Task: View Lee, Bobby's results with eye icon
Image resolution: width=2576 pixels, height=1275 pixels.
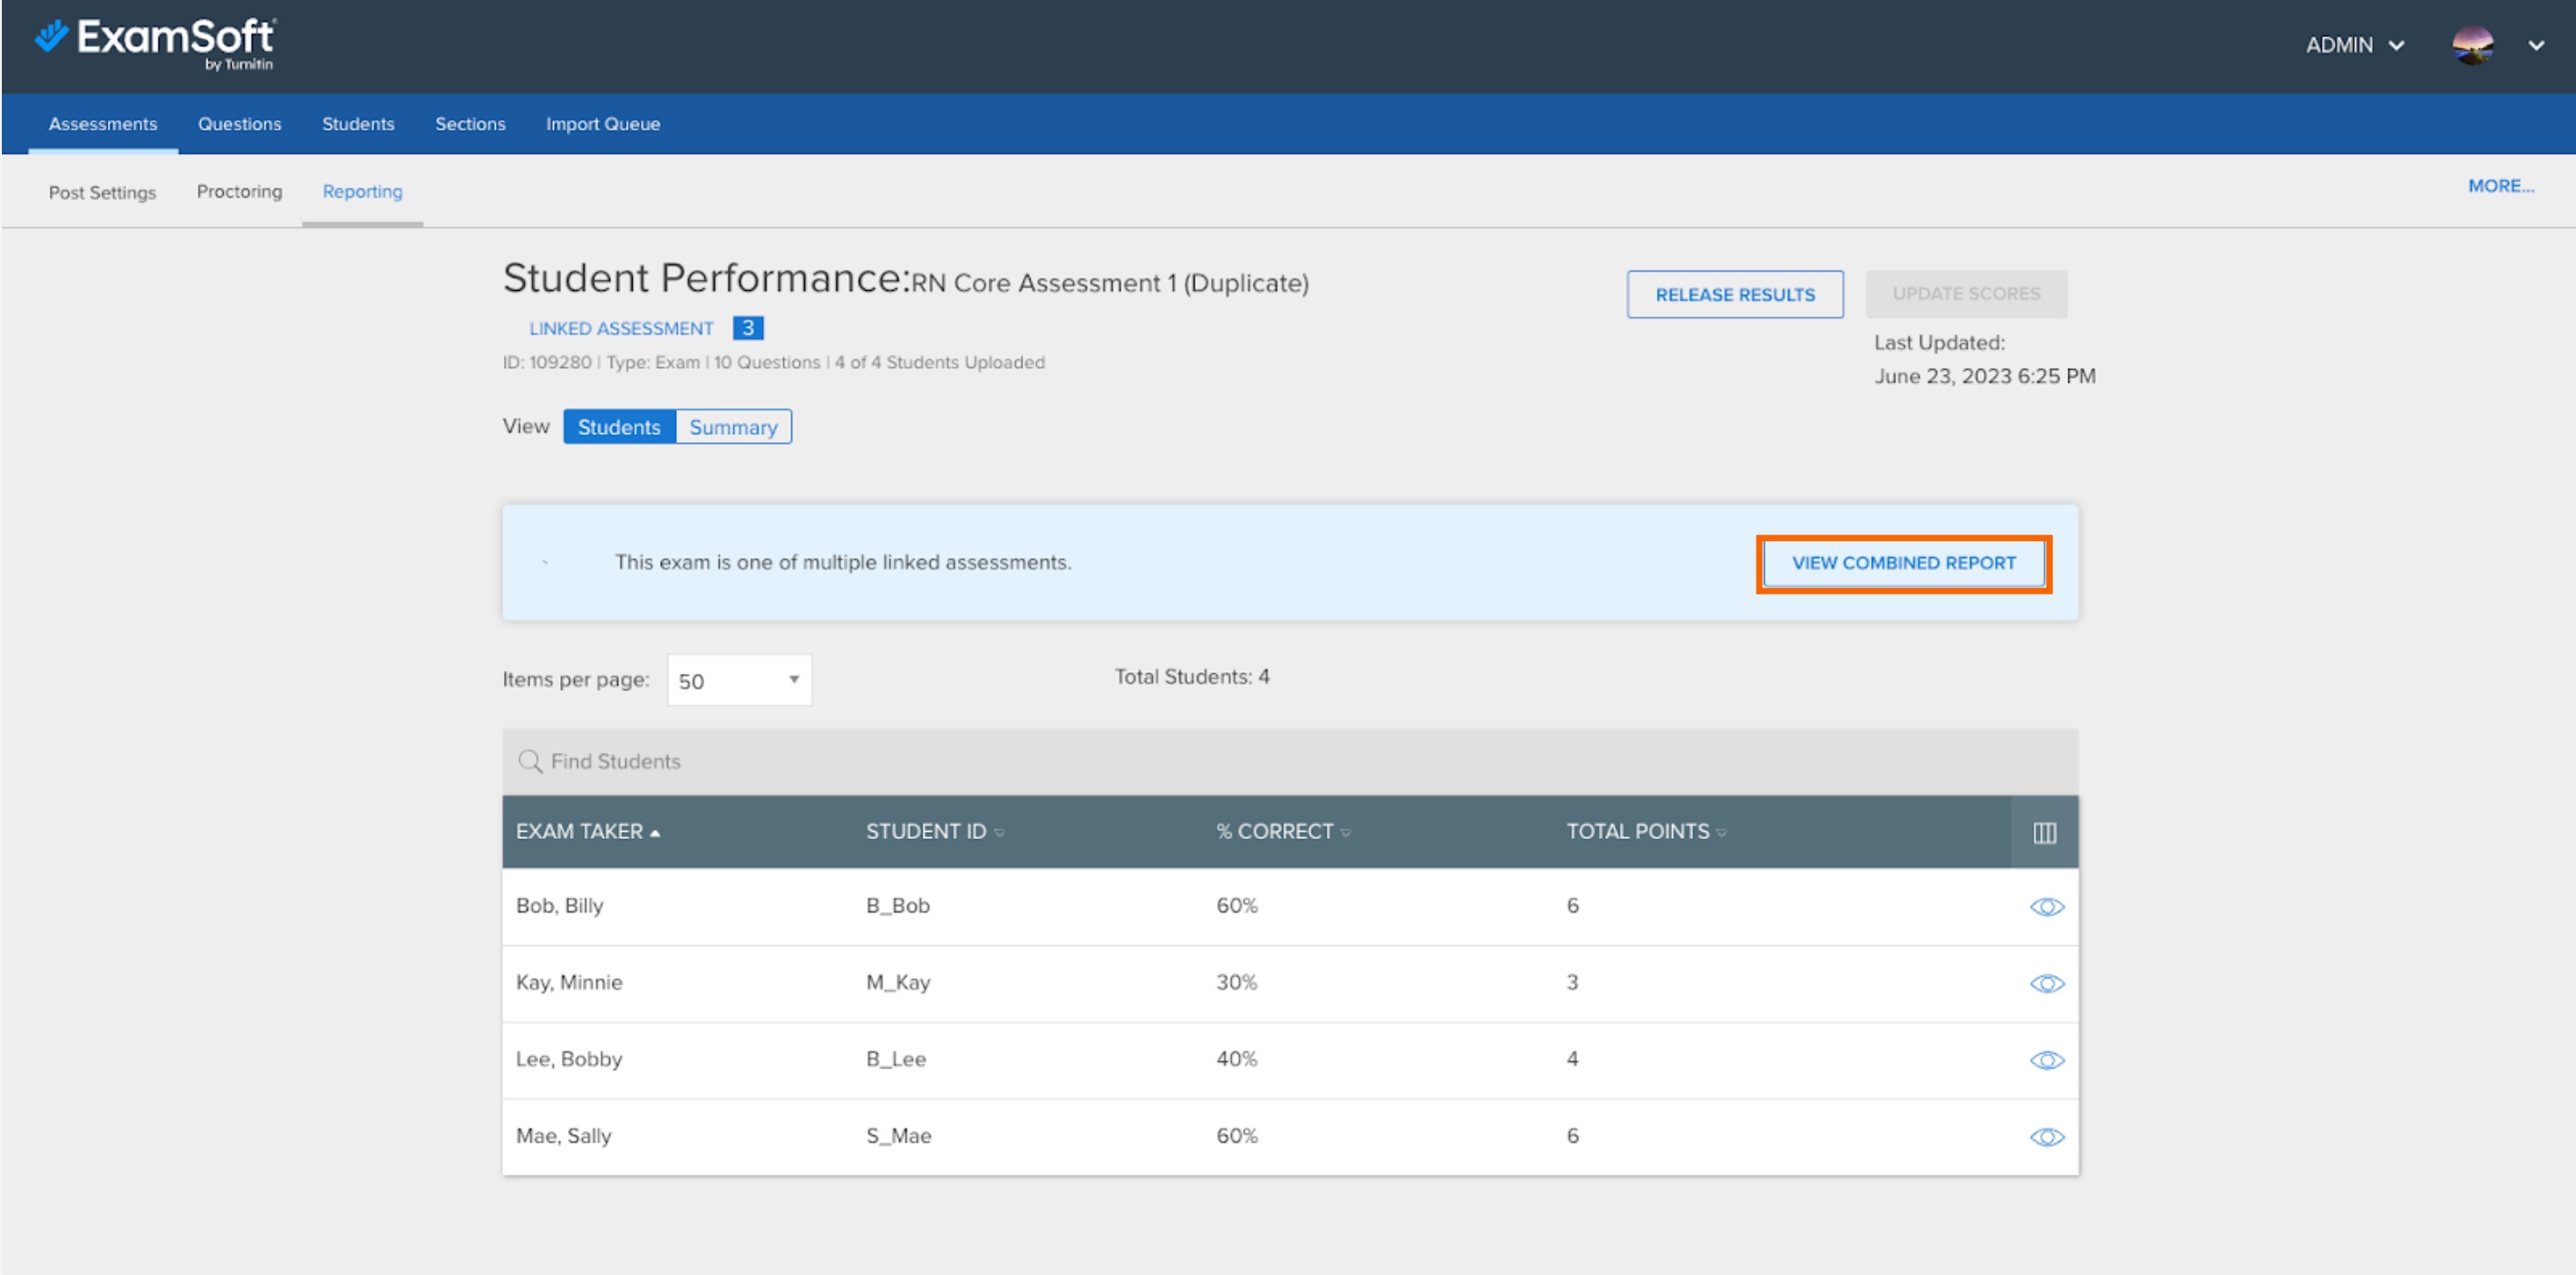Action: tap(2046, 1060)
